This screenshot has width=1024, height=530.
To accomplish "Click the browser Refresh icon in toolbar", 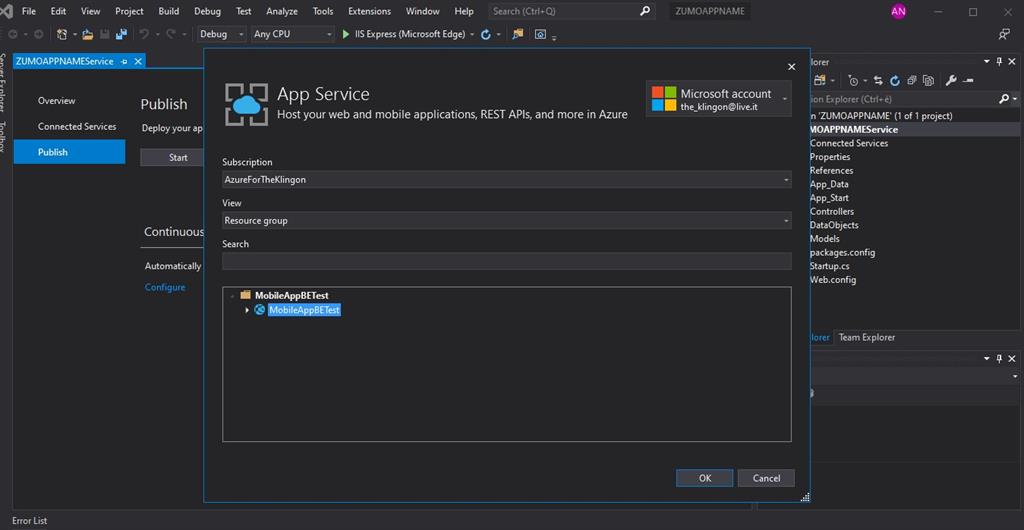I will (486, 35).
